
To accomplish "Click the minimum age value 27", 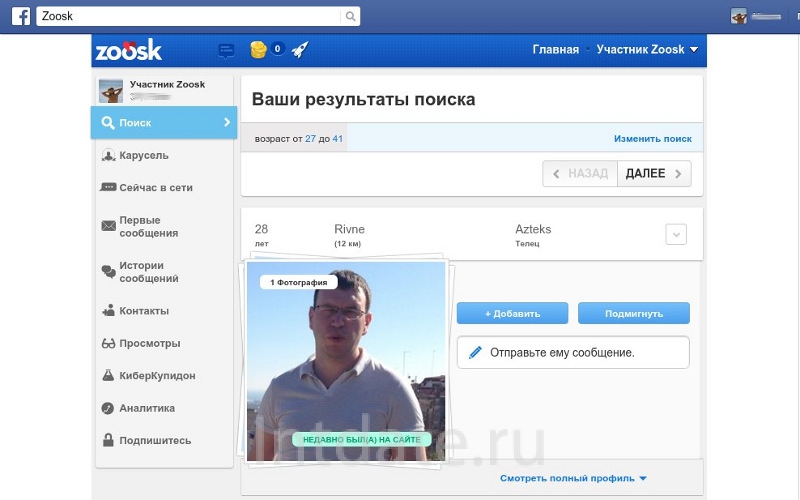I will coord(310,139).
